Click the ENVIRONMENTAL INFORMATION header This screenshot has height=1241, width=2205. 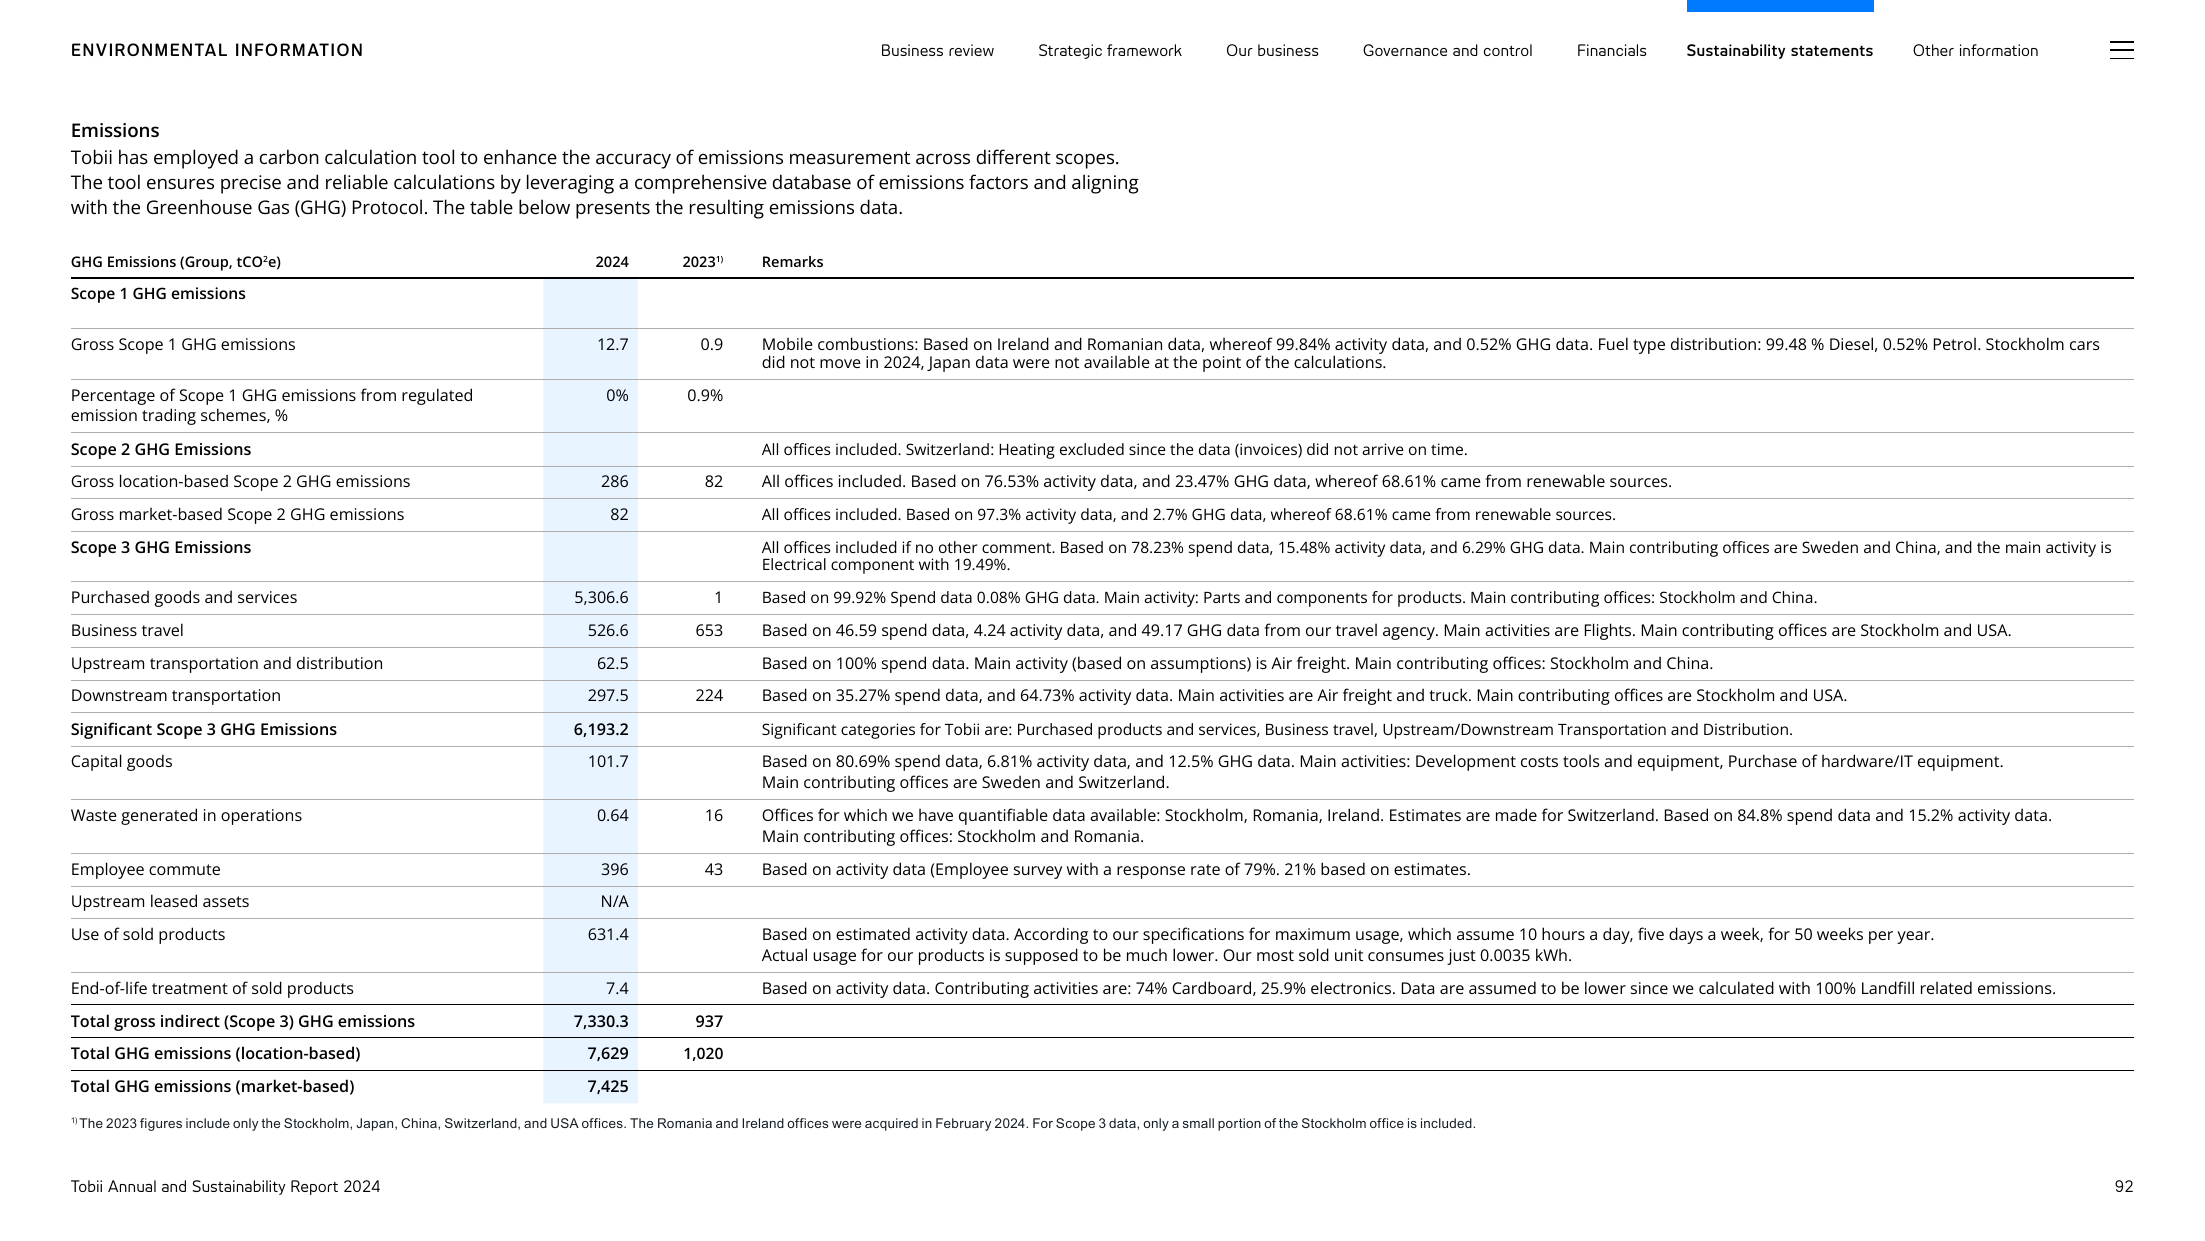click(217, 50)
